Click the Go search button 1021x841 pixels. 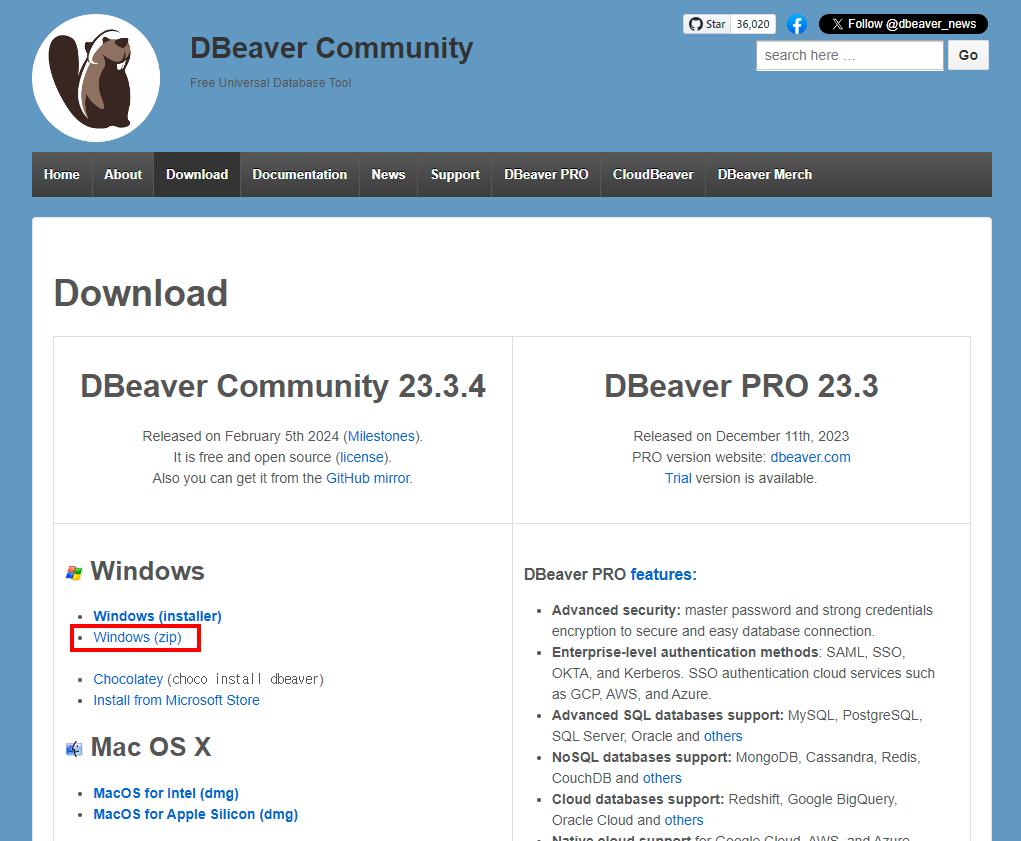968,55
